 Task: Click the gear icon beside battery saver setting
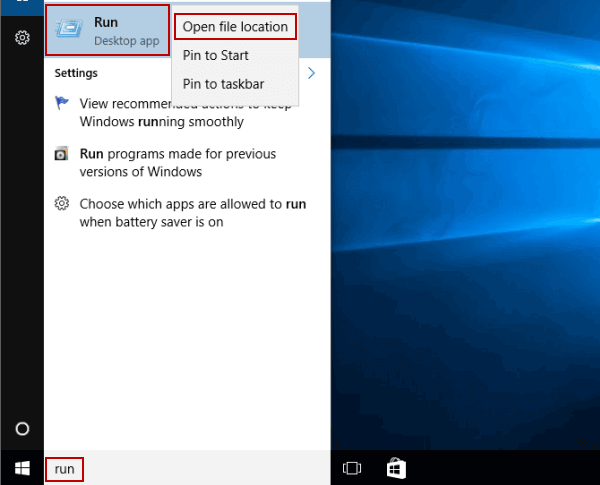62,203
